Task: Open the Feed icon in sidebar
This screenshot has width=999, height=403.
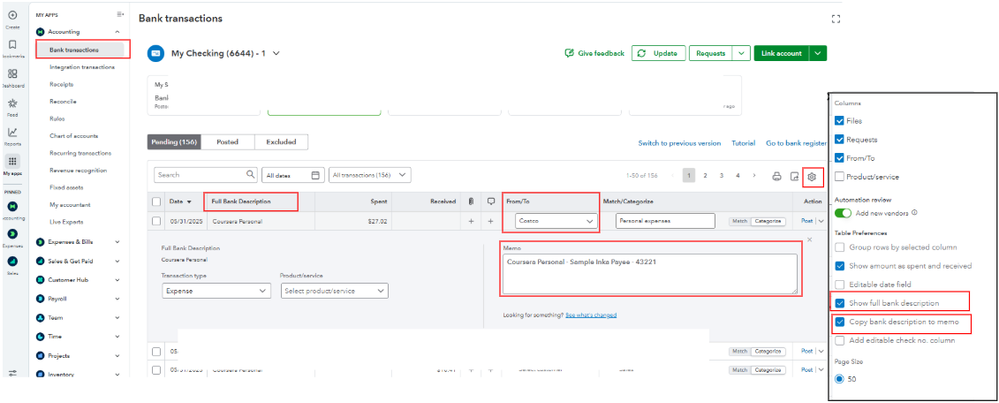Action: 12,103
